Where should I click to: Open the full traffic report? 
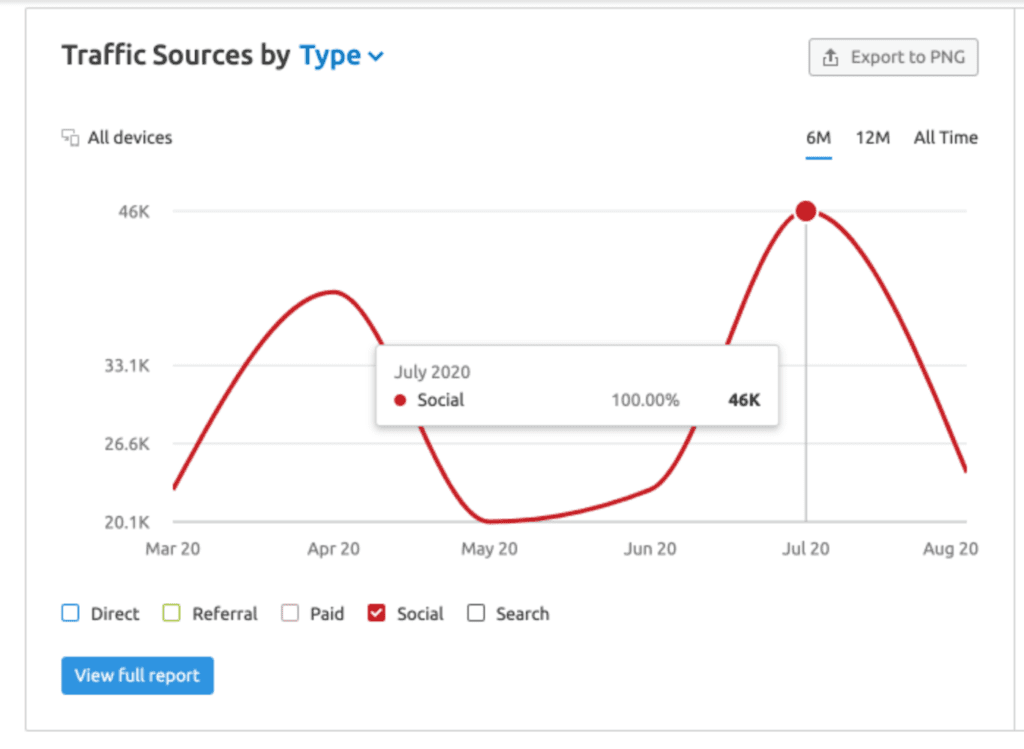pyautogui.click(x=137, y=675)
